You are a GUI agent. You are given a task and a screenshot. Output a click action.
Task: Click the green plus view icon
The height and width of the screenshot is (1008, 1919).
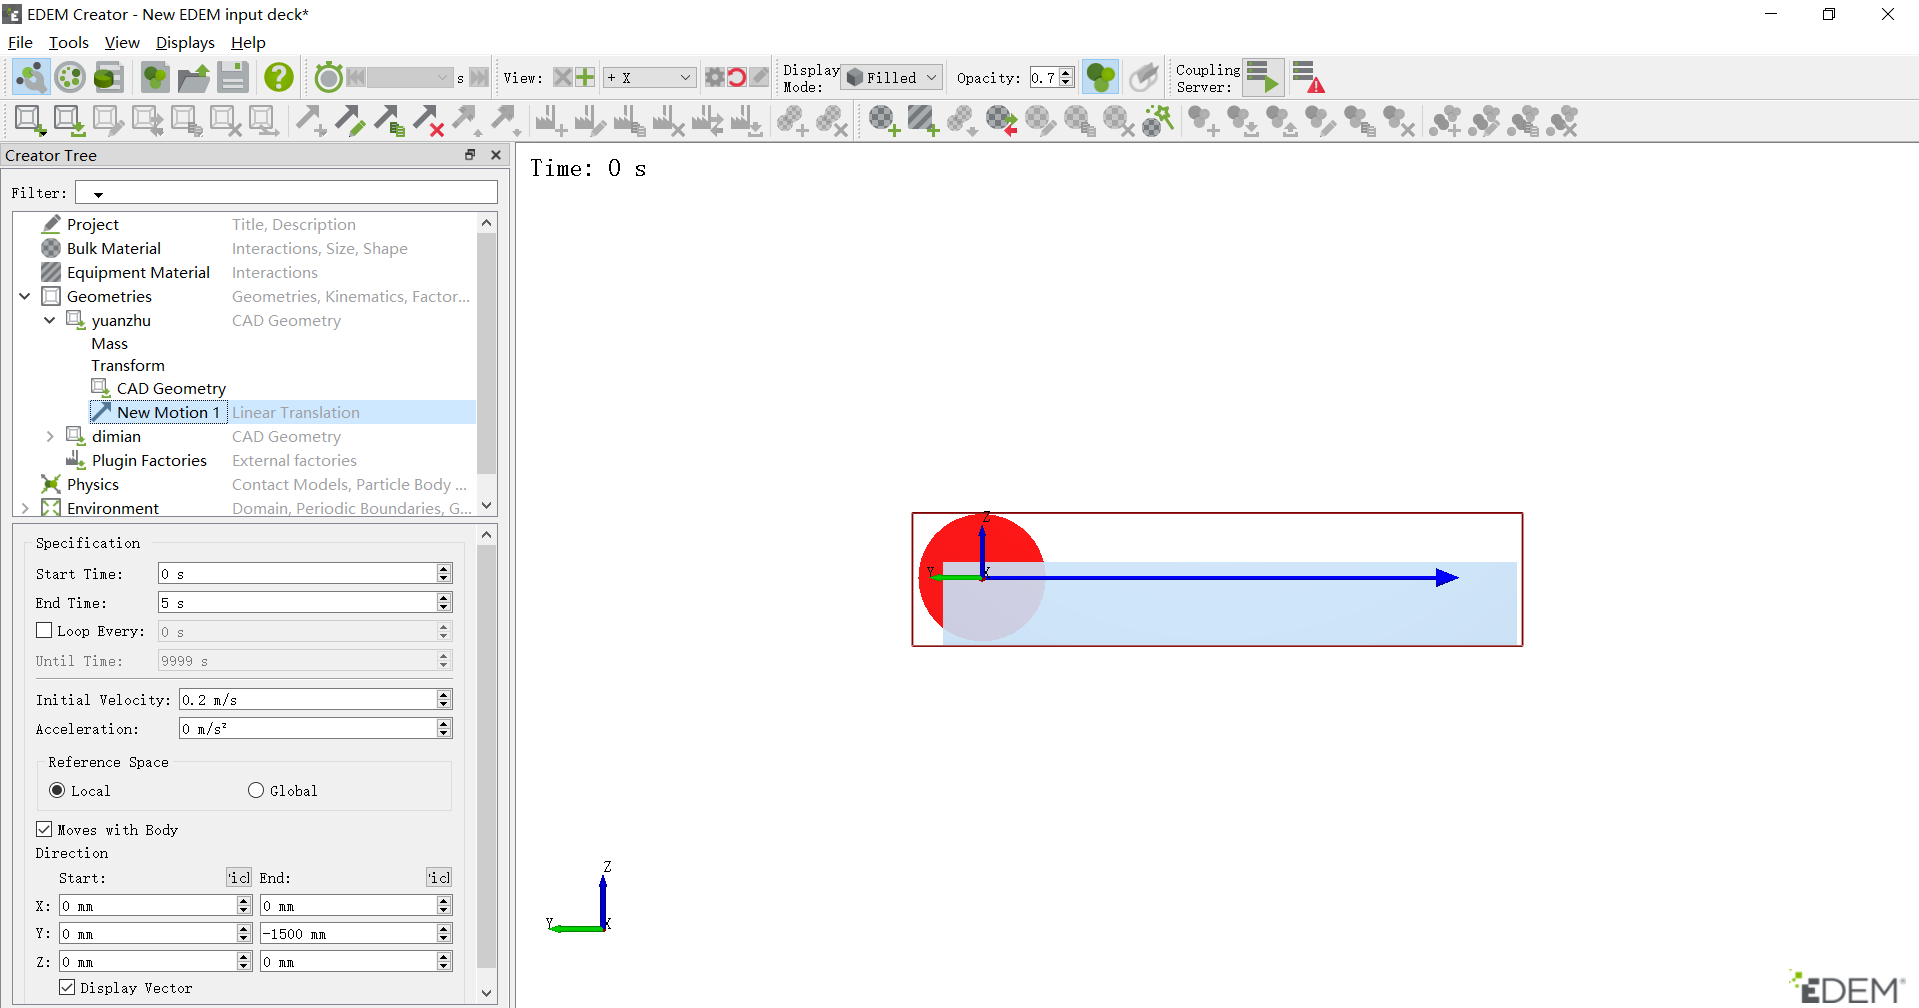(585, 77)
